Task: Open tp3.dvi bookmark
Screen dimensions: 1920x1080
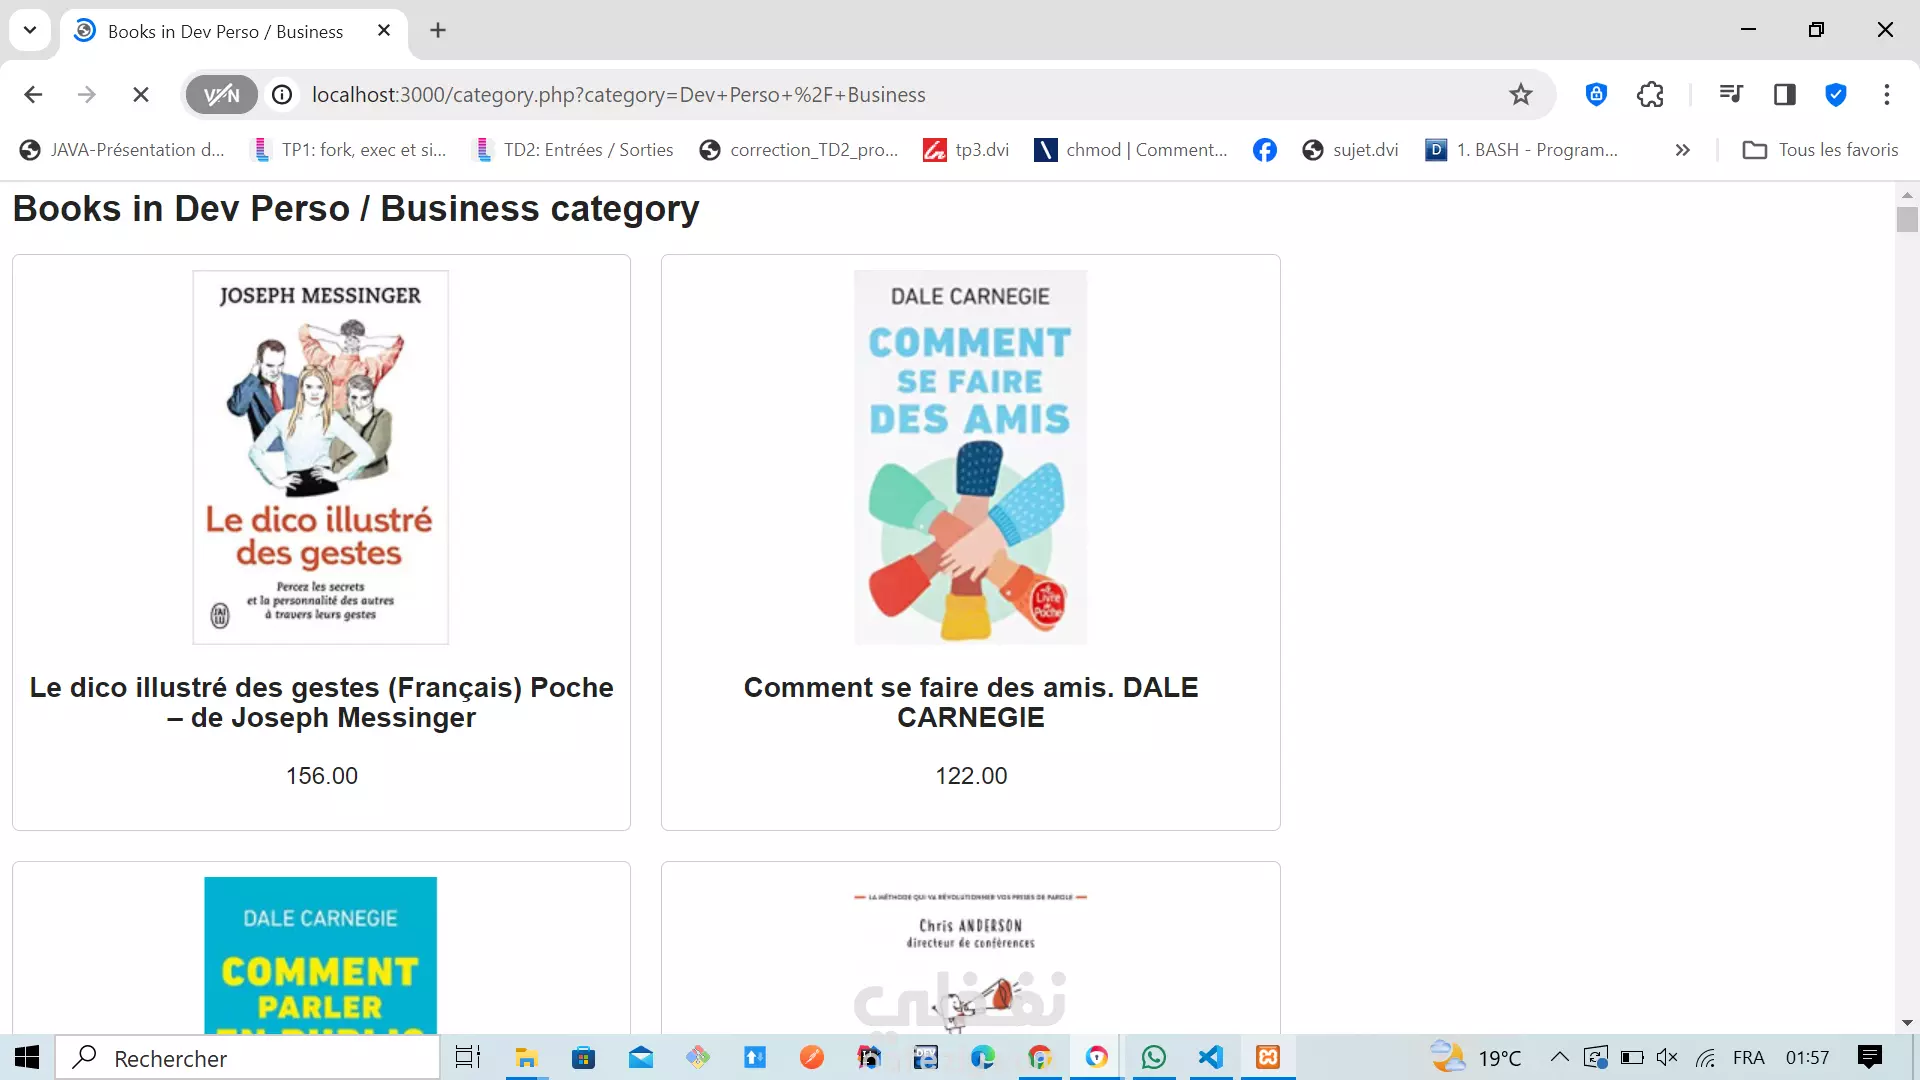Action: [966, 150]
